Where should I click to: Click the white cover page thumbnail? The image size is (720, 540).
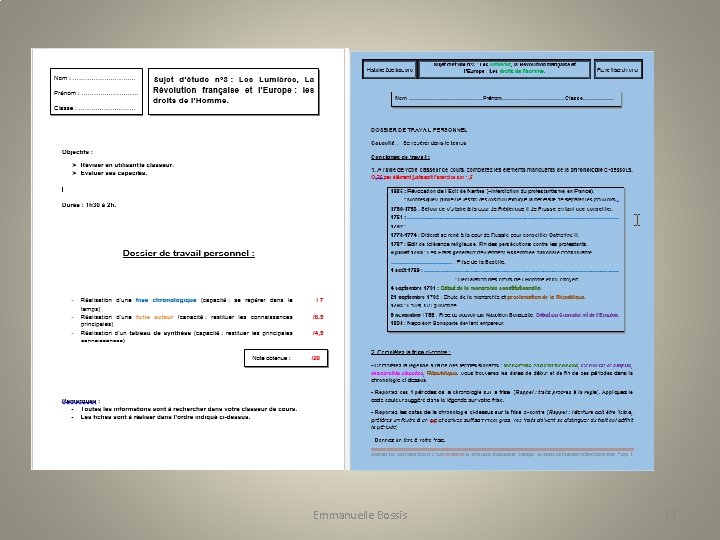[x=188, y=259]
